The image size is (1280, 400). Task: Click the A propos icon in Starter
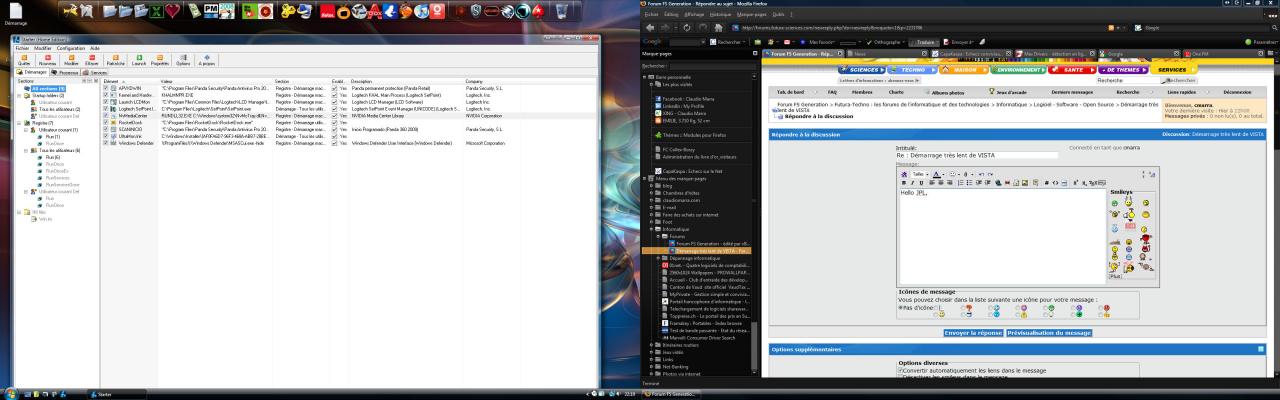pos(207,58)
